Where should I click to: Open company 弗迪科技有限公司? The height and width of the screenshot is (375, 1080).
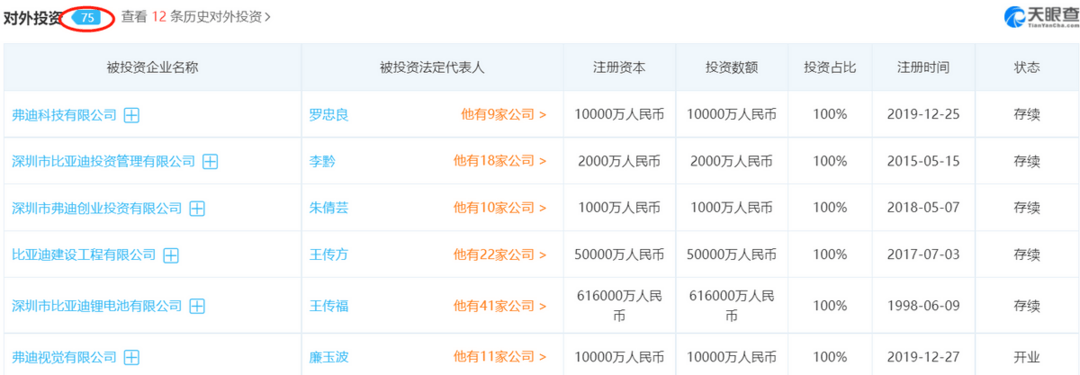tap(64, 115)
